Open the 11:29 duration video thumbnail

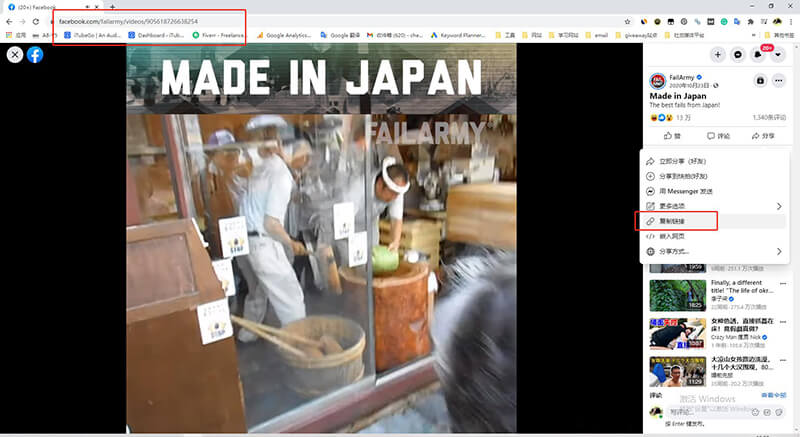point(678,372)
